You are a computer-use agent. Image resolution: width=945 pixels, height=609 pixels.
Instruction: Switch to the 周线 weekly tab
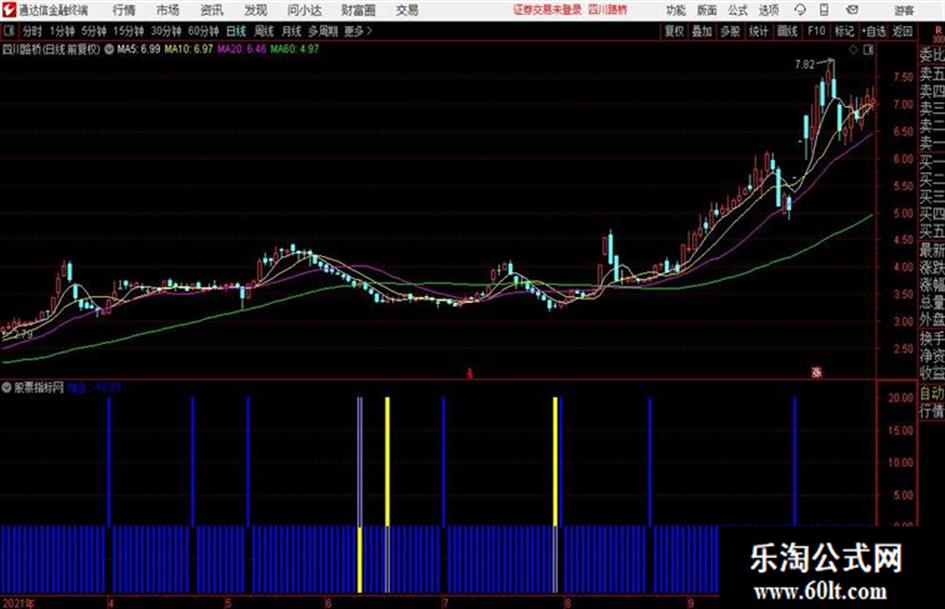click(x=264, y=31)
